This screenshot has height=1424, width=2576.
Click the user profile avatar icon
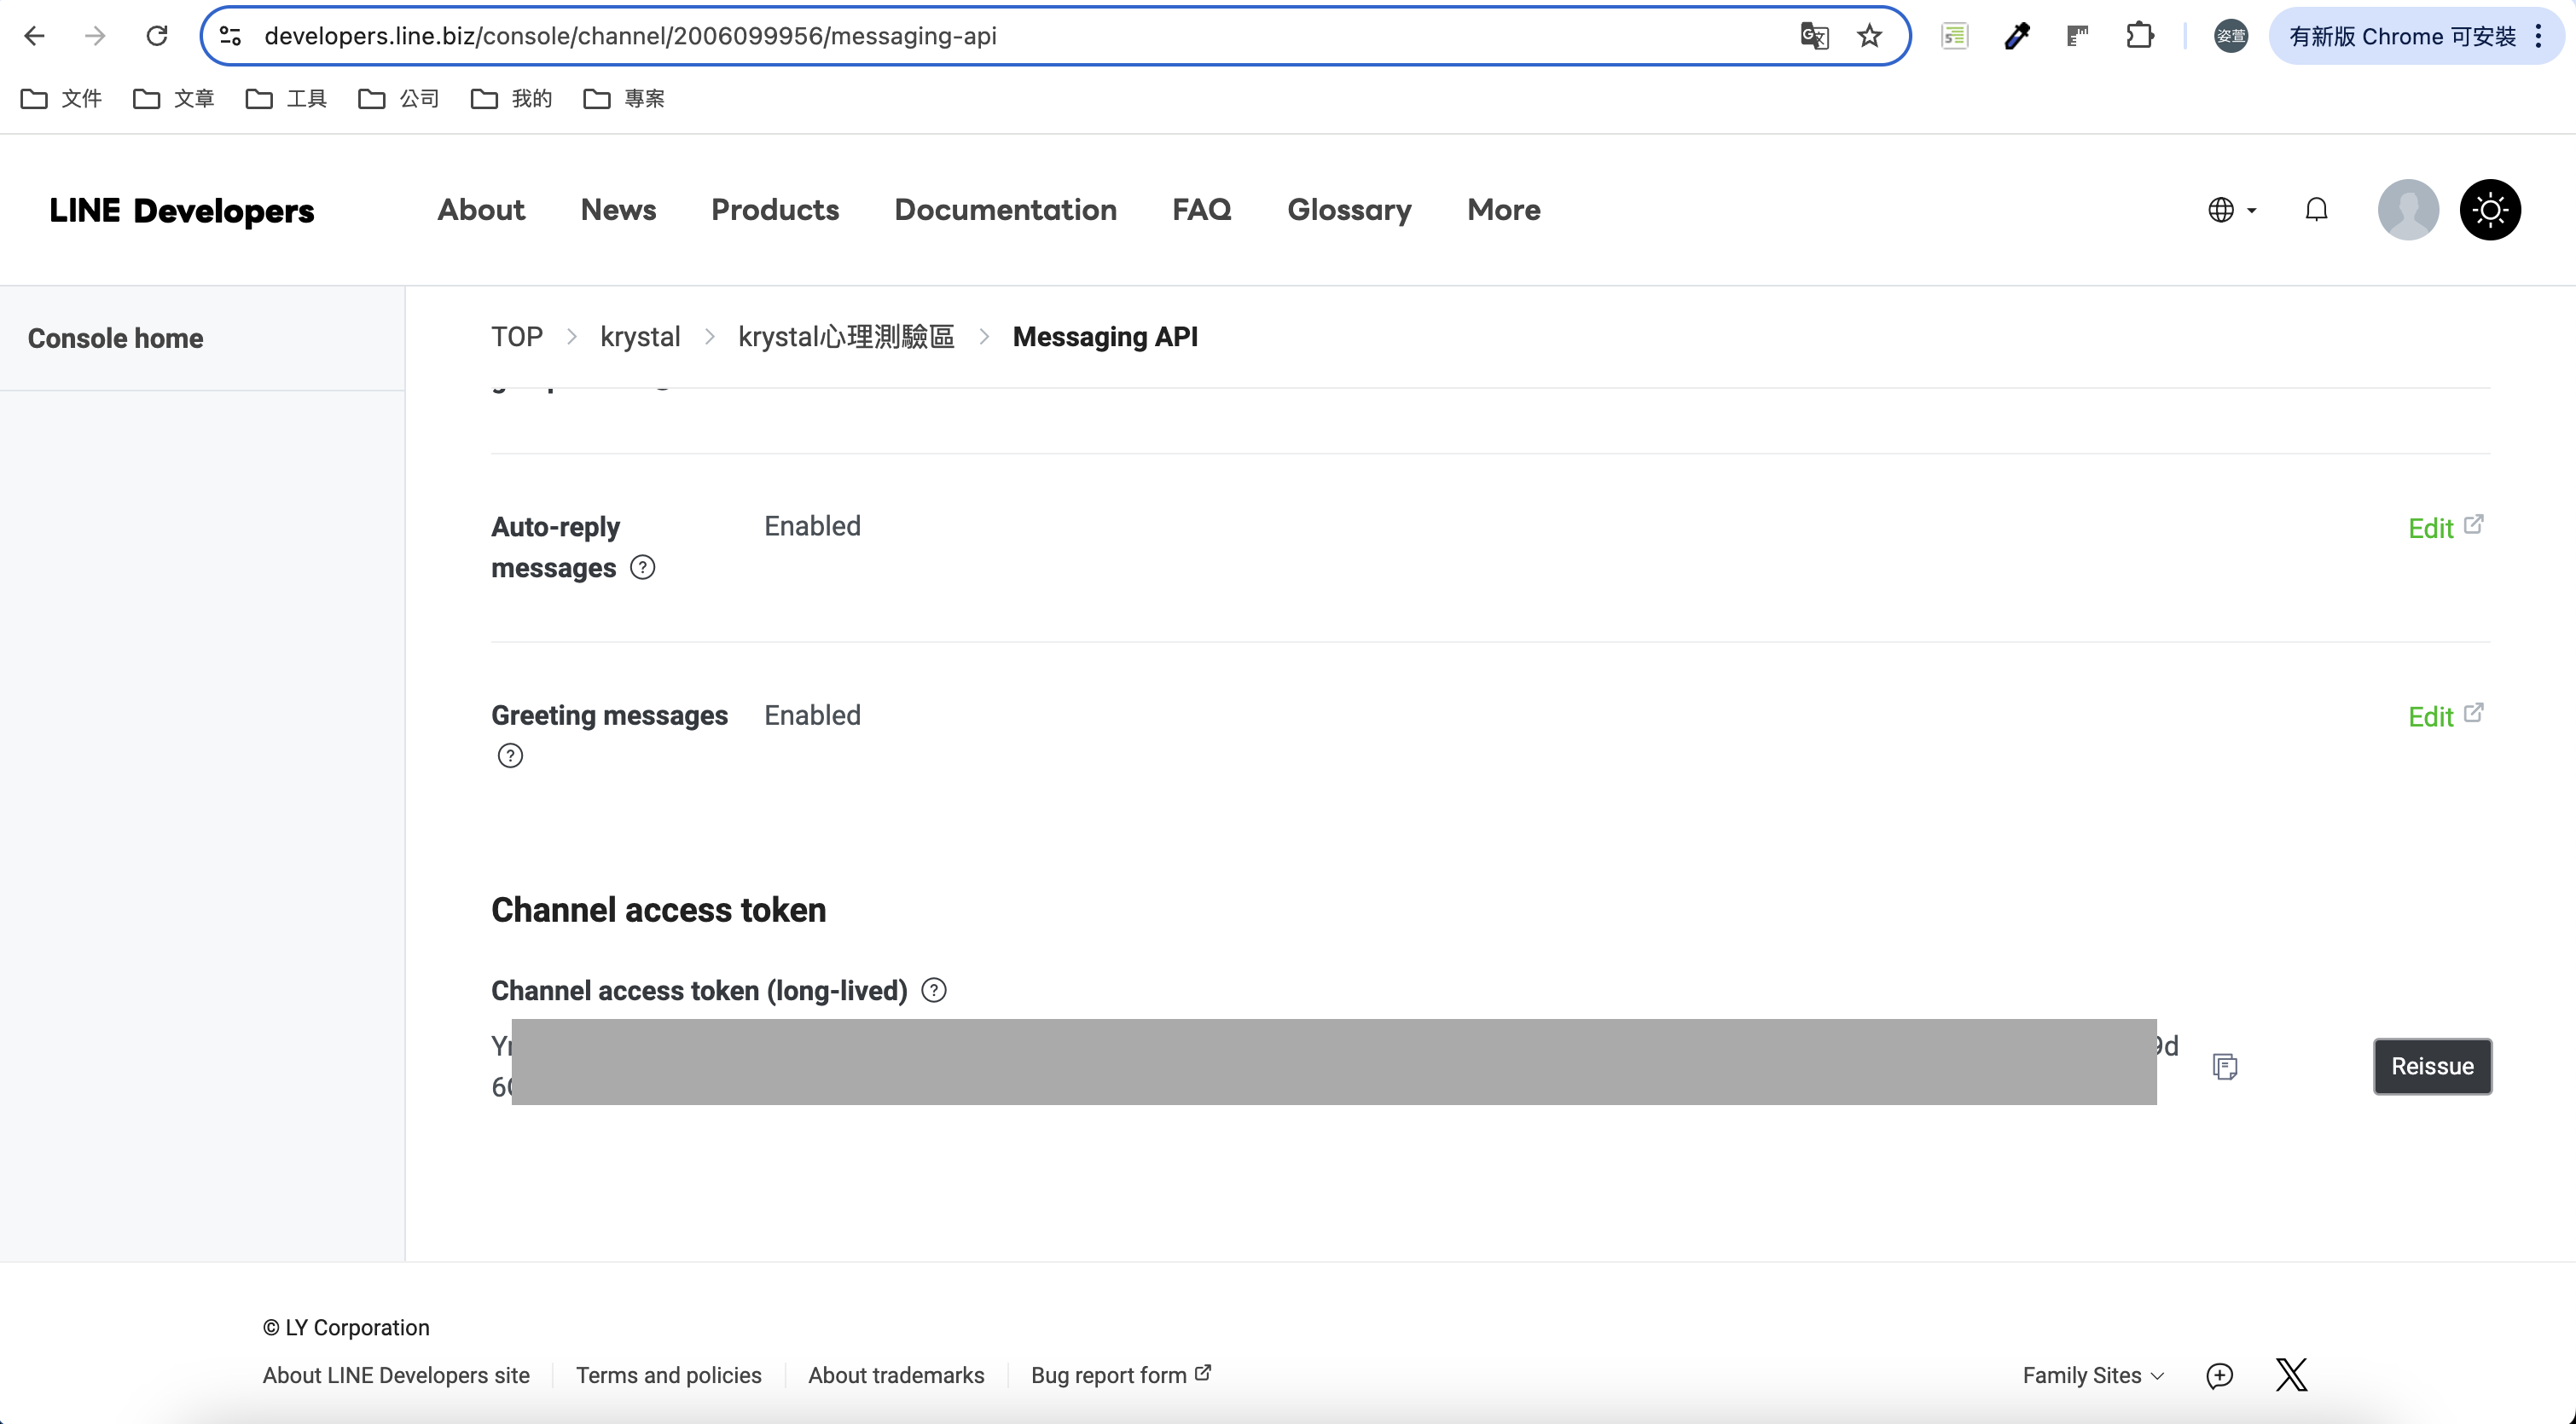pyautogui.click(x=2408, y=209)
